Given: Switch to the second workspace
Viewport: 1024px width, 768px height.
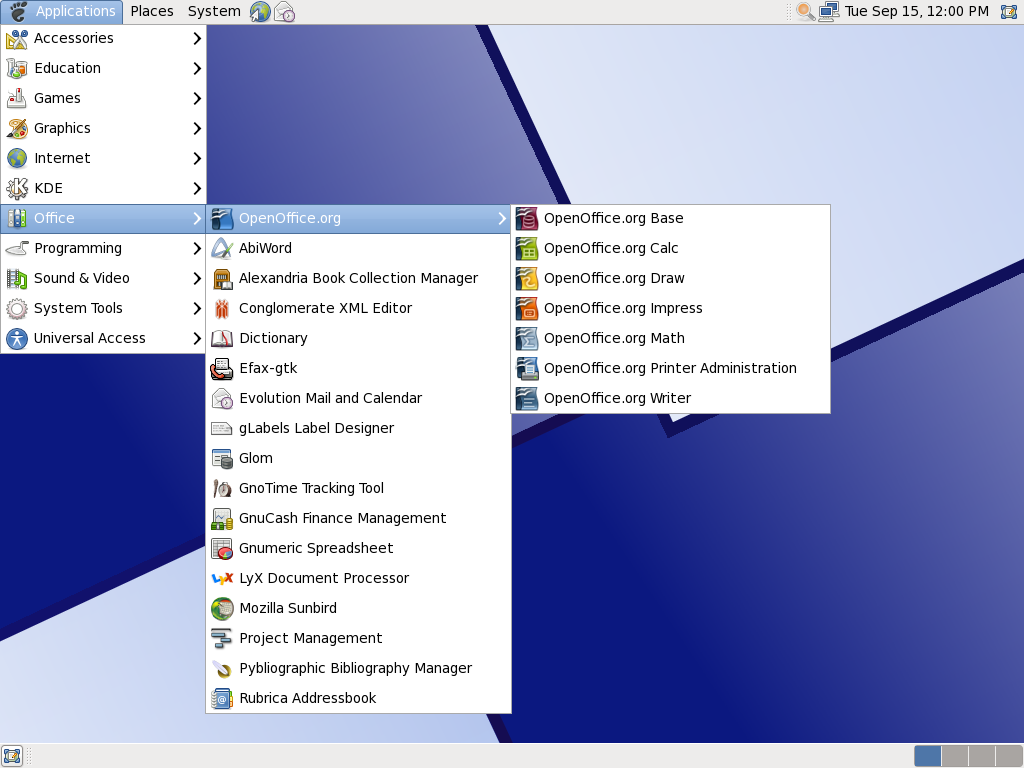Looking at the screenshot, I should pos(955,756).
